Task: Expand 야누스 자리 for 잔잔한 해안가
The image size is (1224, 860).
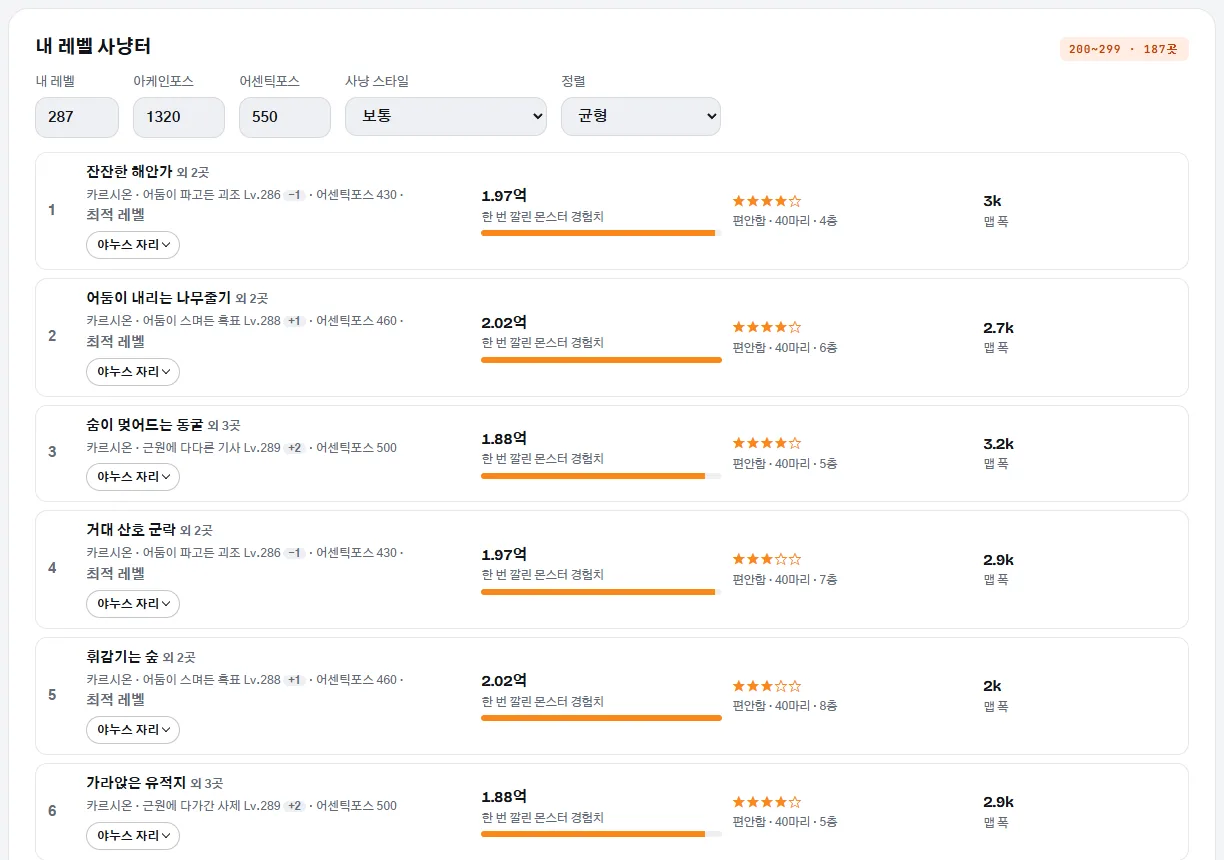Action: click(133, 245)
